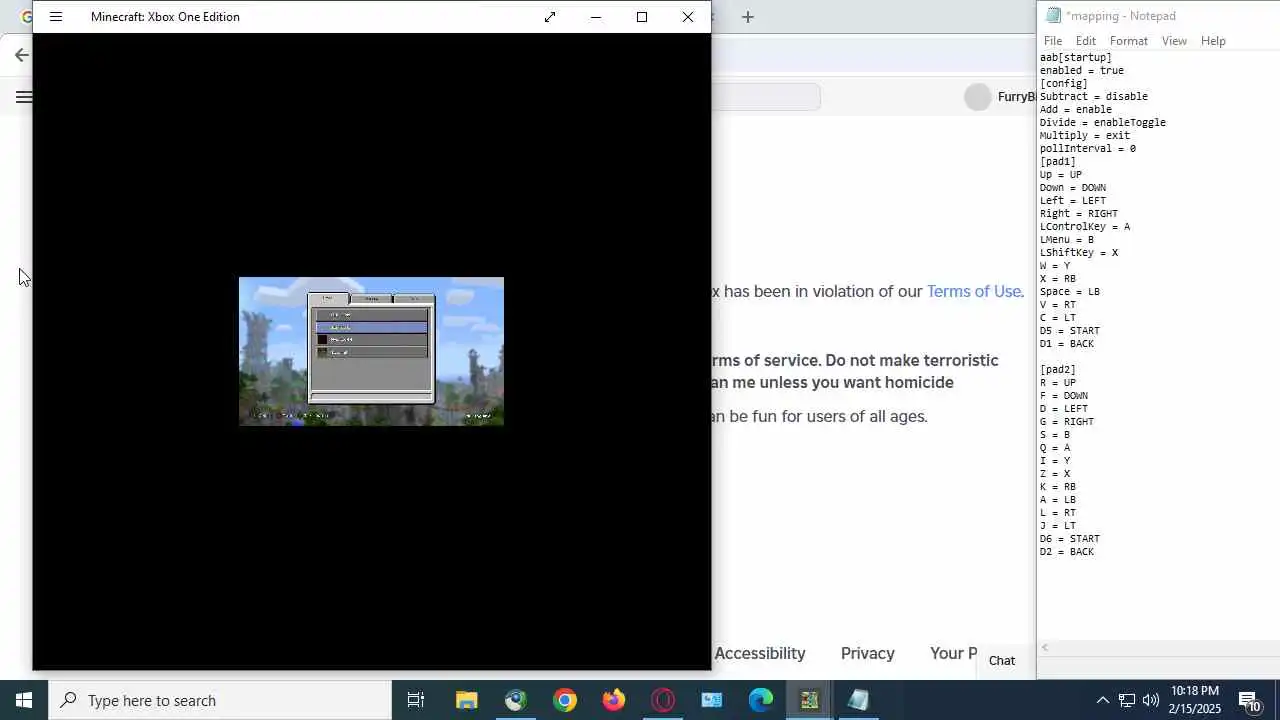
Task: Pick the game list row with dark thumbnail
Action: [x=371, y=339]
